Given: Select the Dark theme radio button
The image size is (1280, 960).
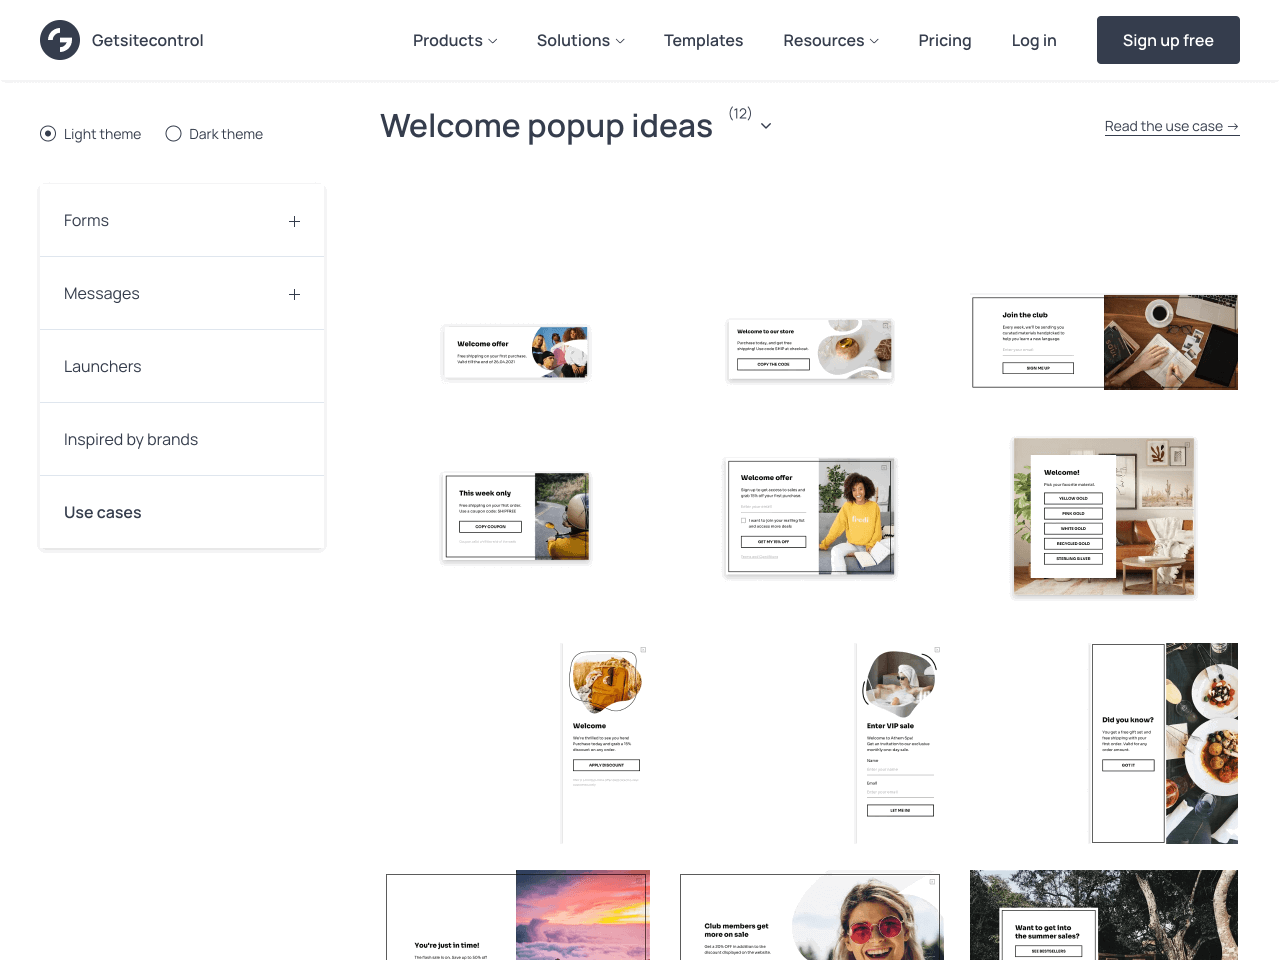Looking at the screenshot, I should coord(172,133).
